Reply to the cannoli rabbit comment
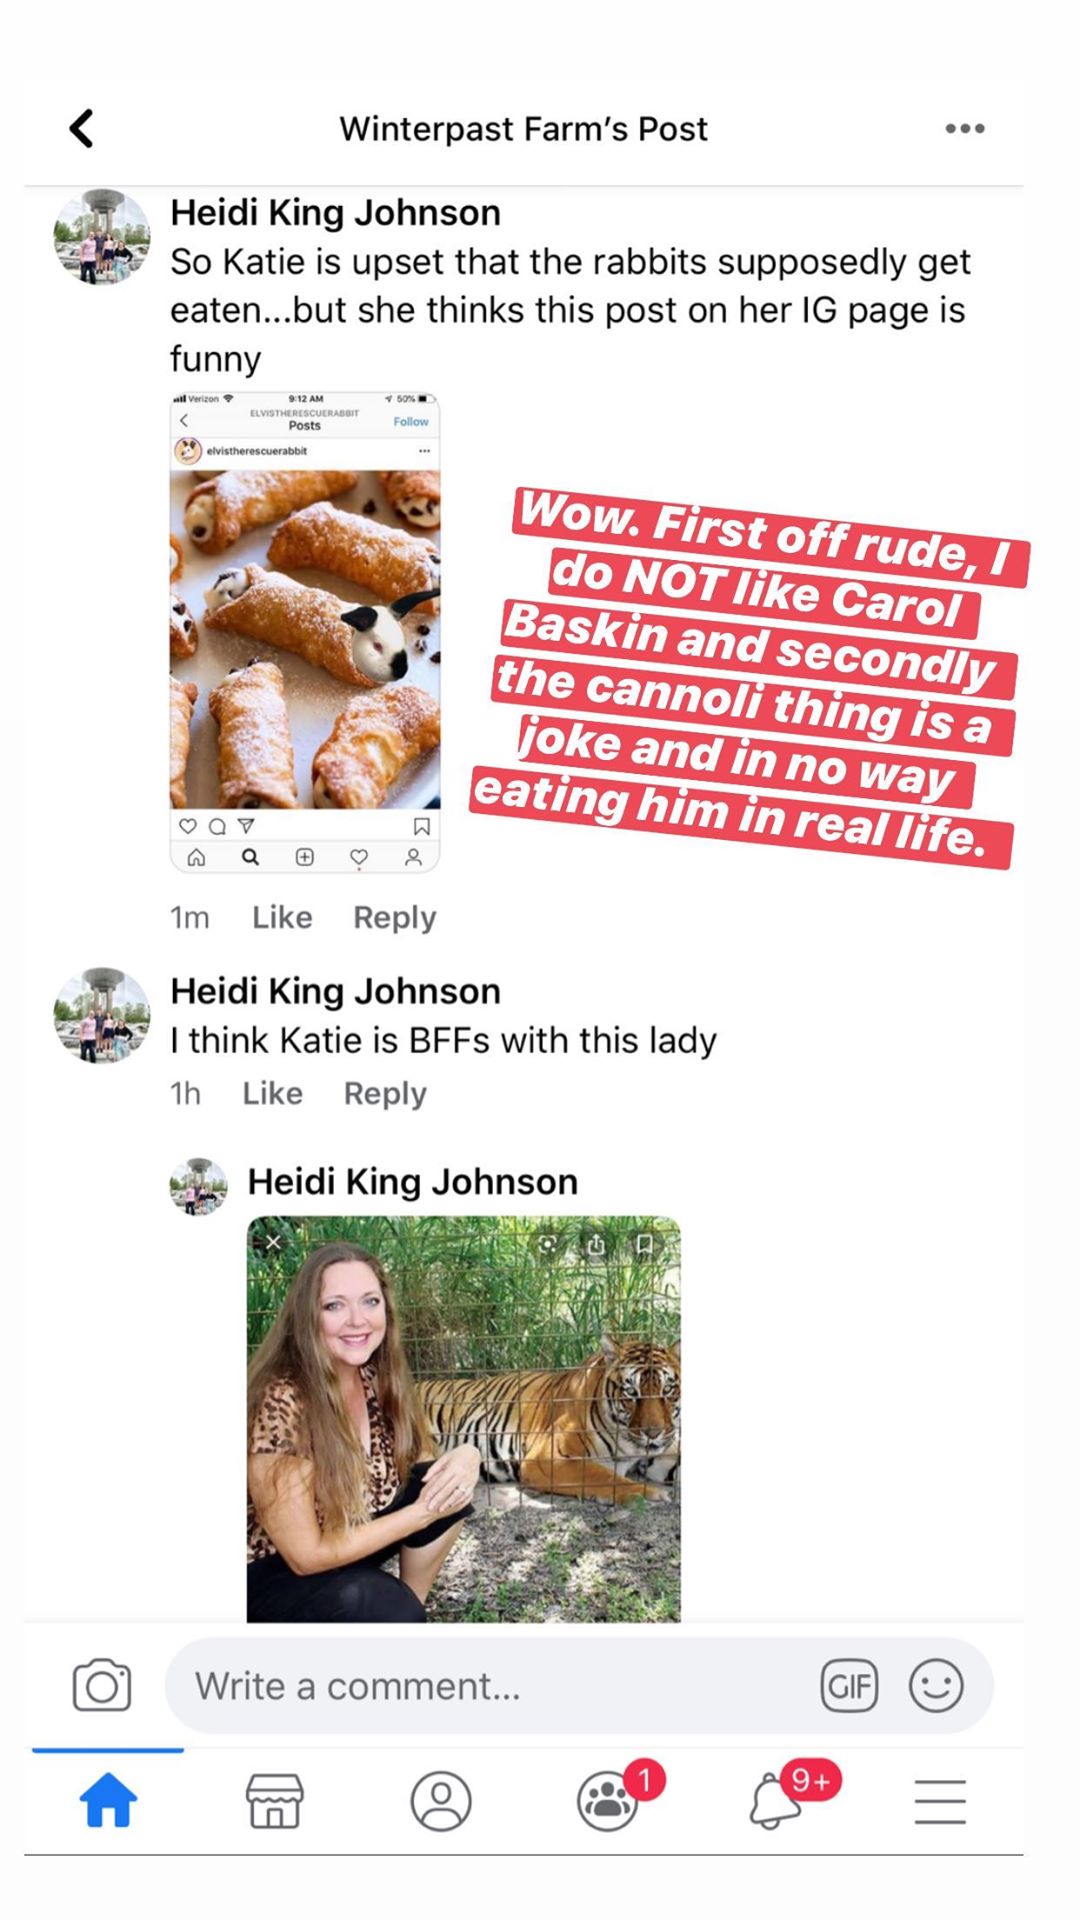The width and height of the screenshot is (1080, 1920). [395, 917]
